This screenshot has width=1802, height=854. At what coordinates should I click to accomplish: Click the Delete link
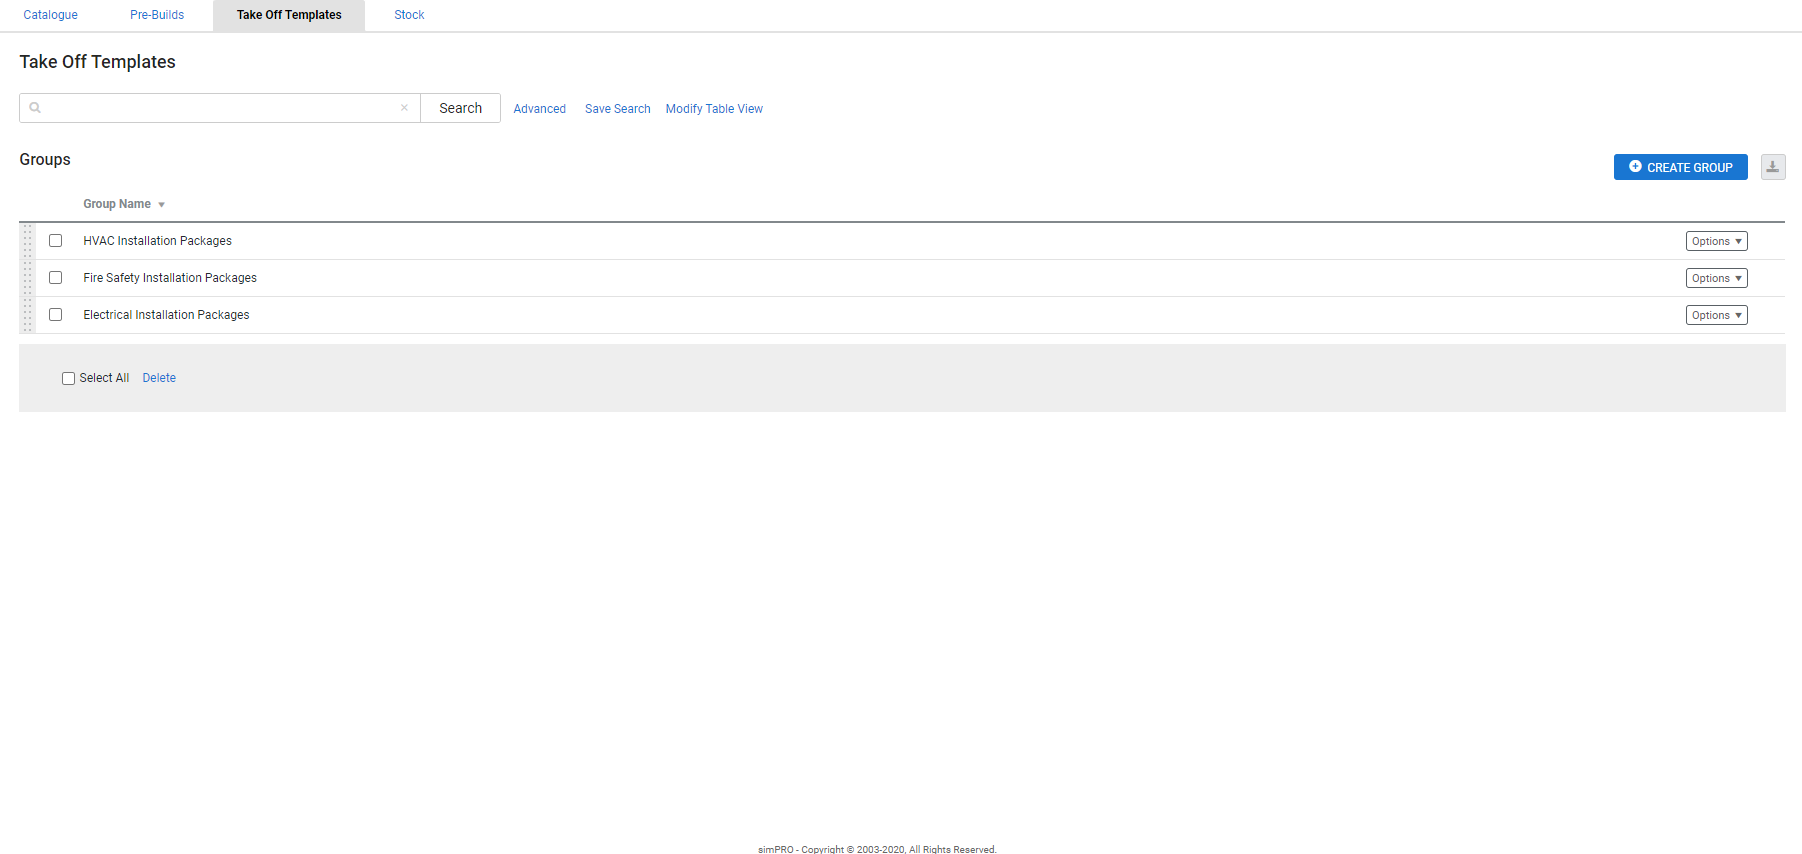(159, 378)
